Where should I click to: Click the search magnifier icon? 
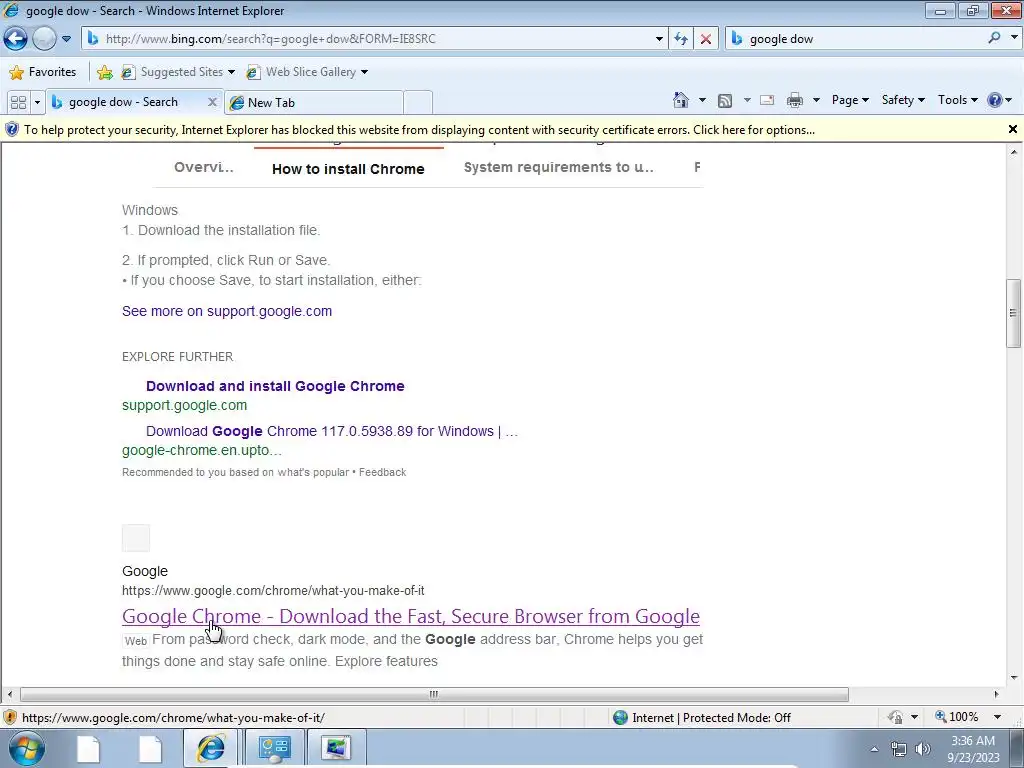(x=994, y=38)
